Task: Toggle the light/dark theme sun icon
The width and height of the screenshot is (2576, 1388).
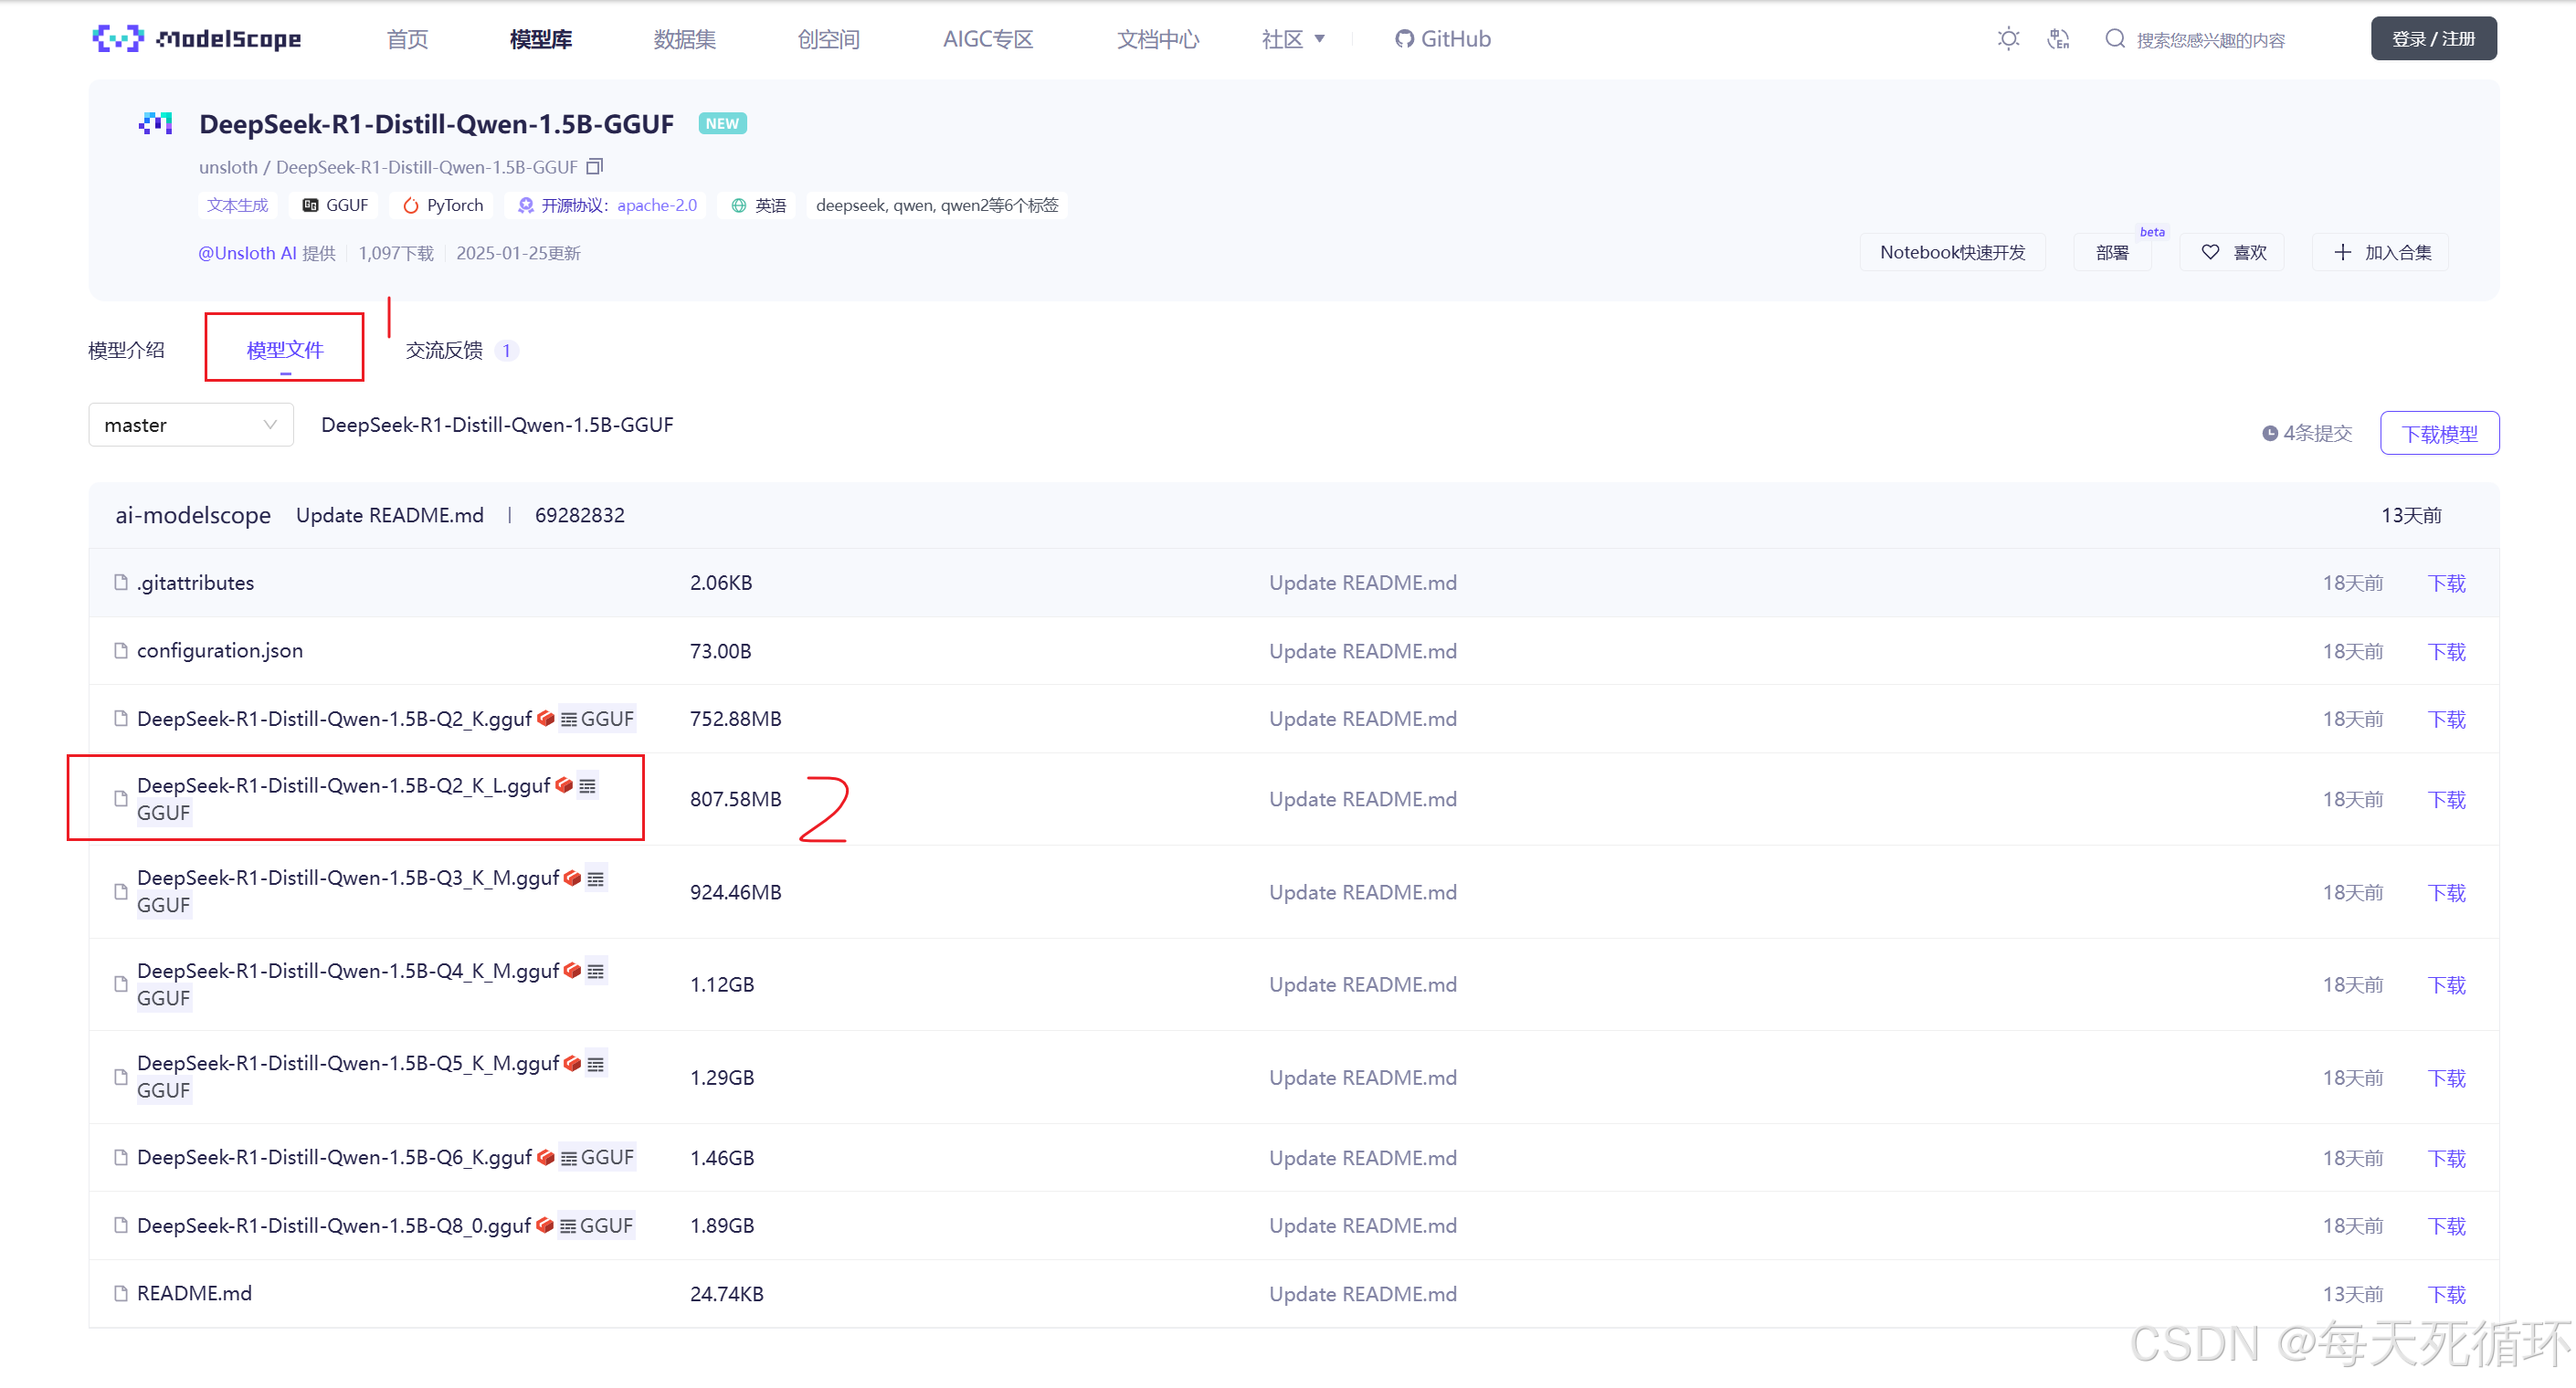Action: pos(2008,39)
